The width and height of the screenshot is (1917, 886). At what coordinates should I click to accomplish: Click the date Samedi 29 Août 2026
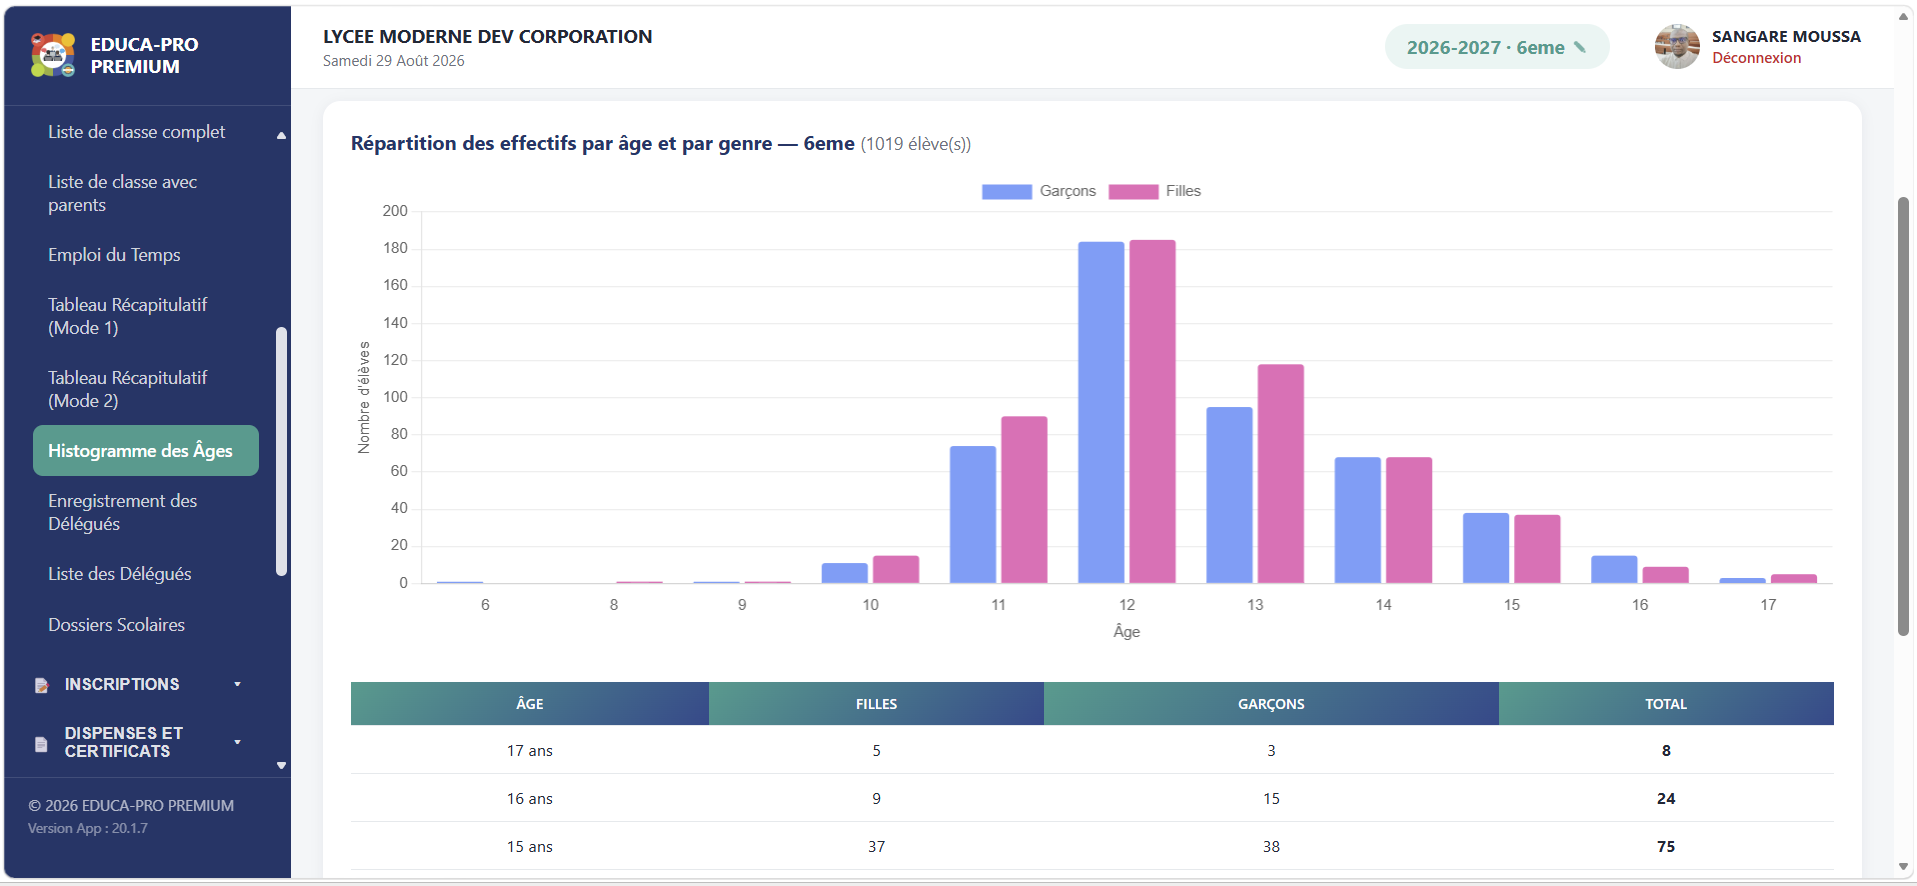tap(393, 61)
